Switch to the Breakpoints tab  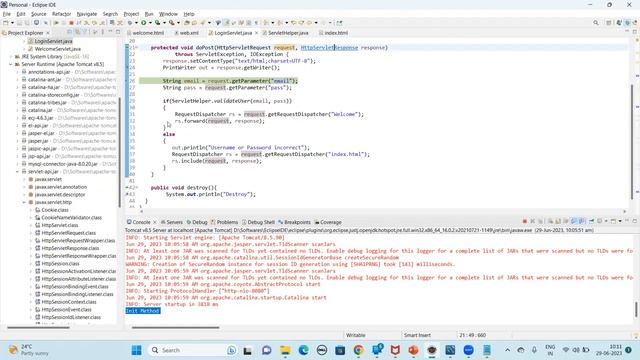(294, 222)
